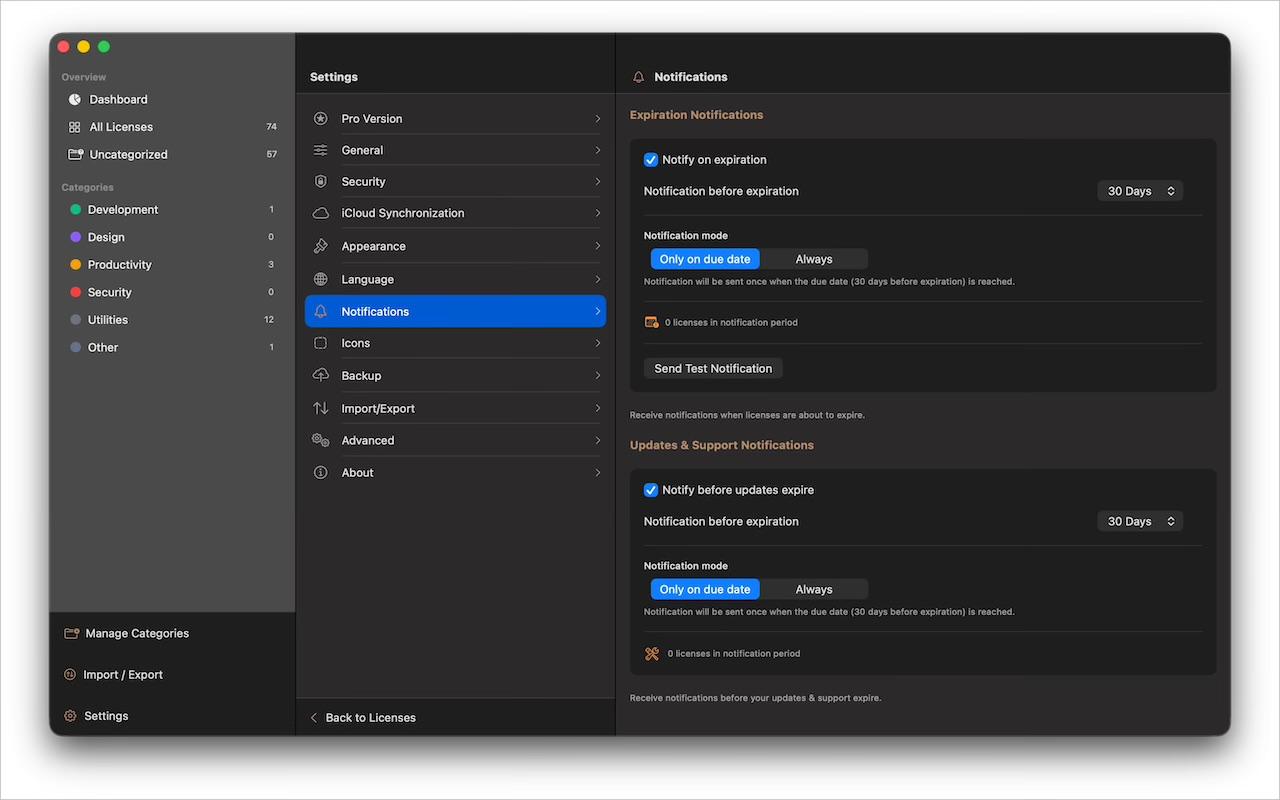Open the Icons settings section
1280x800 pixels.
coord(455,343)
